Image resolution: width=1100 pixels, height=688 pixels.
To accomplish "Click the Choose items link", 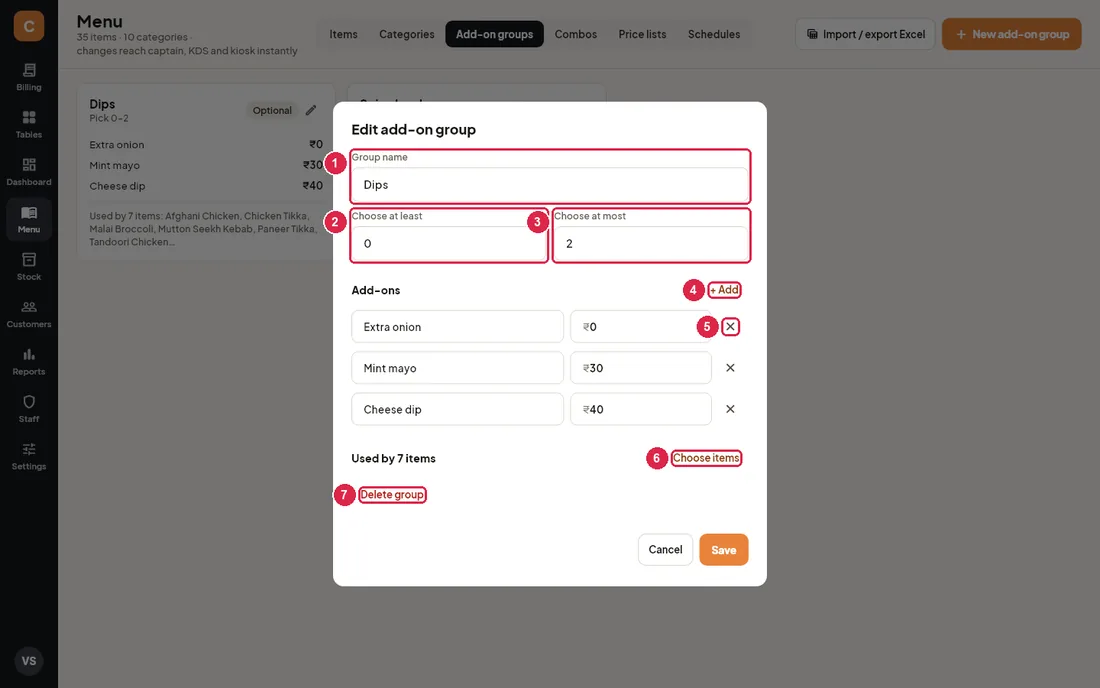I will pos(706,458).
